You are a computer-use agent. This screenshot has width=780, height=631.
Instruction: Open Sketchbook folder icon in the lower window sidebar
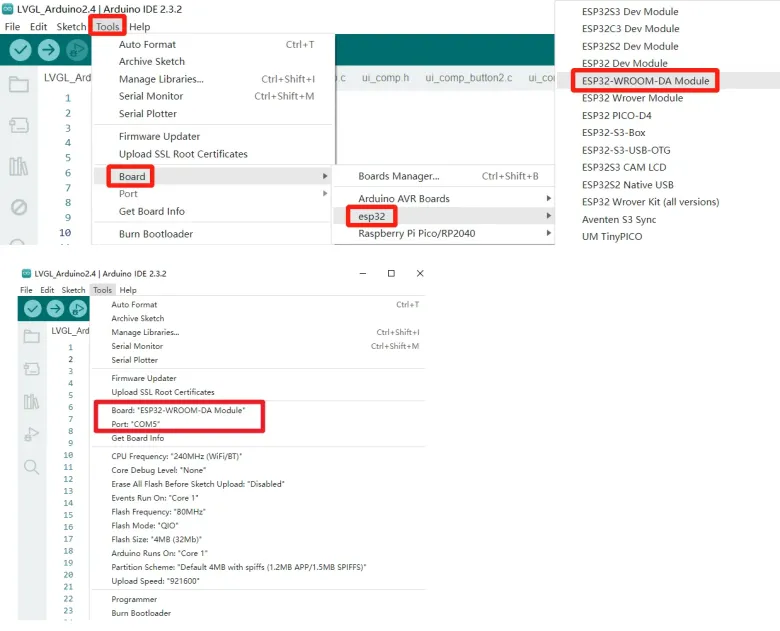coord(31,336)
